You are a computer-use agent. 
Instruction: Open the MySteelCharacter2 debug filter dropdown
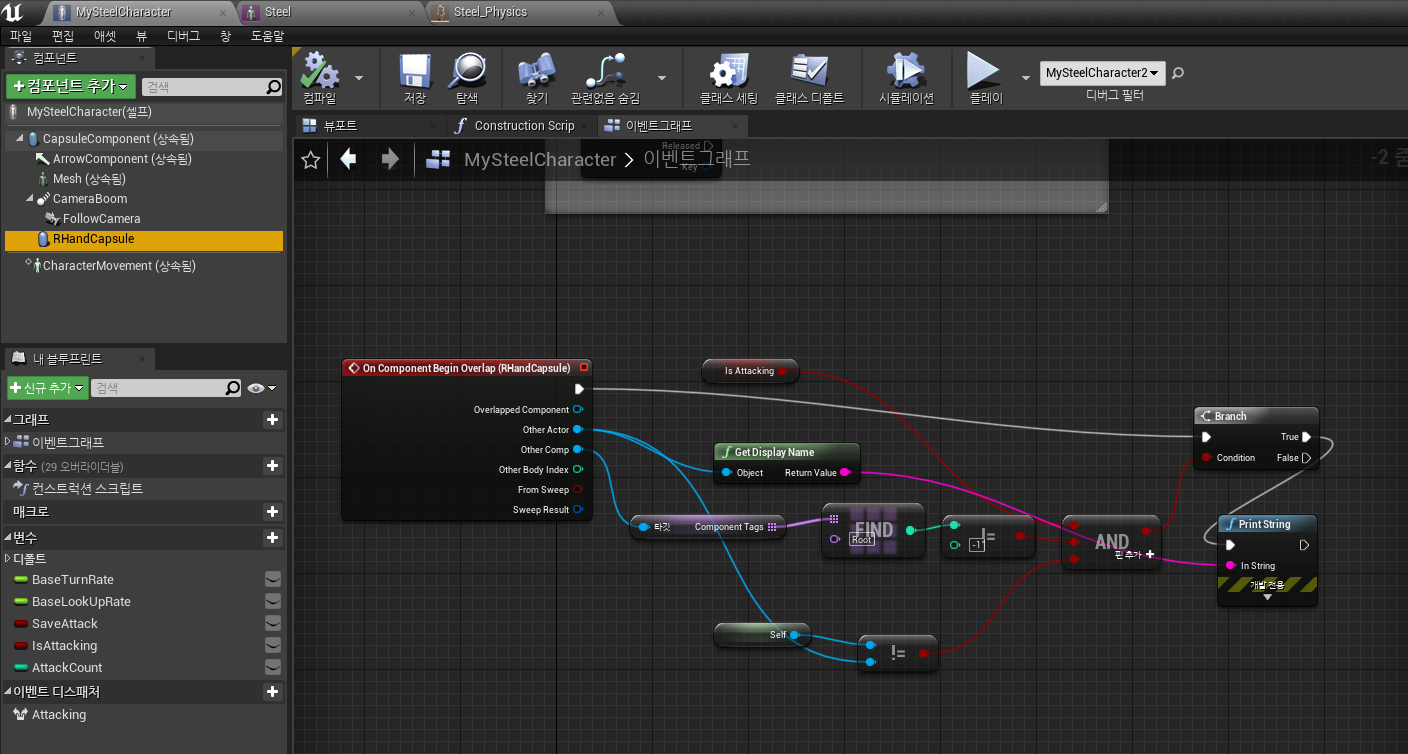pos(1103,73)
